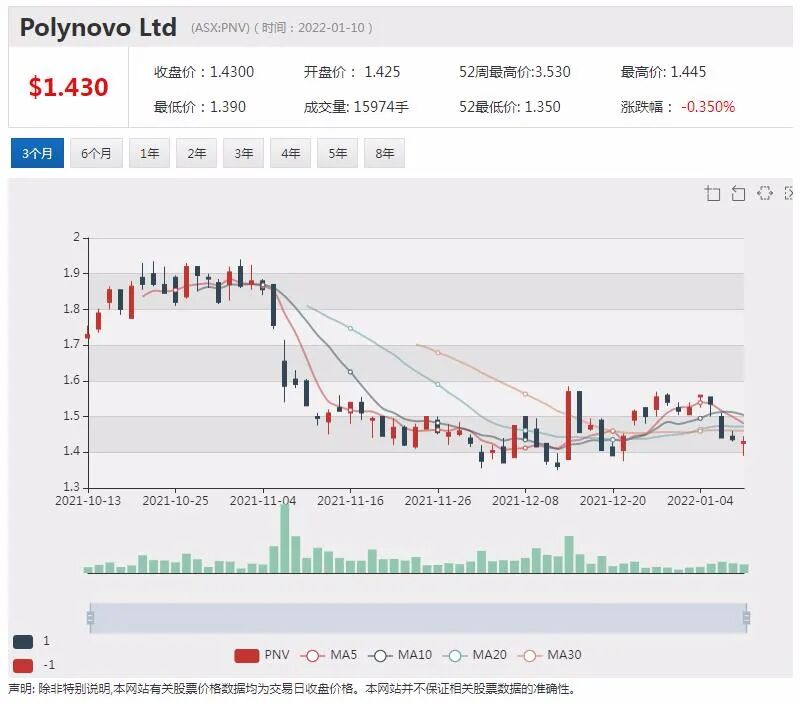Image resolution: width=801 pixels, height=706 pixels.
Task: Click 52最低价: 1.350 text
Action: (x=509, y=107)
